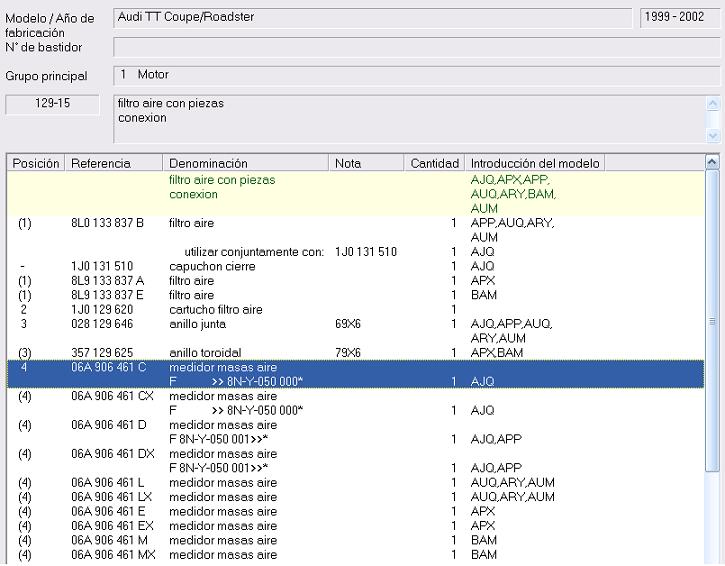
Task: Click the 1J0 131 510 note cell
Action: pyautogui.click(x=366, y=252)
